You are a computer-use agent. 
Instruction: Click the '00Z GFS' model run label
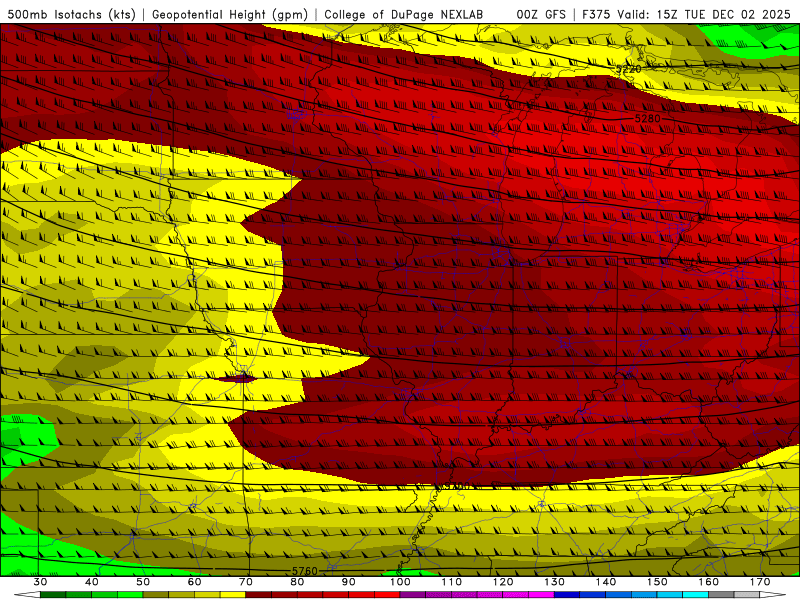tap(541, 14)
